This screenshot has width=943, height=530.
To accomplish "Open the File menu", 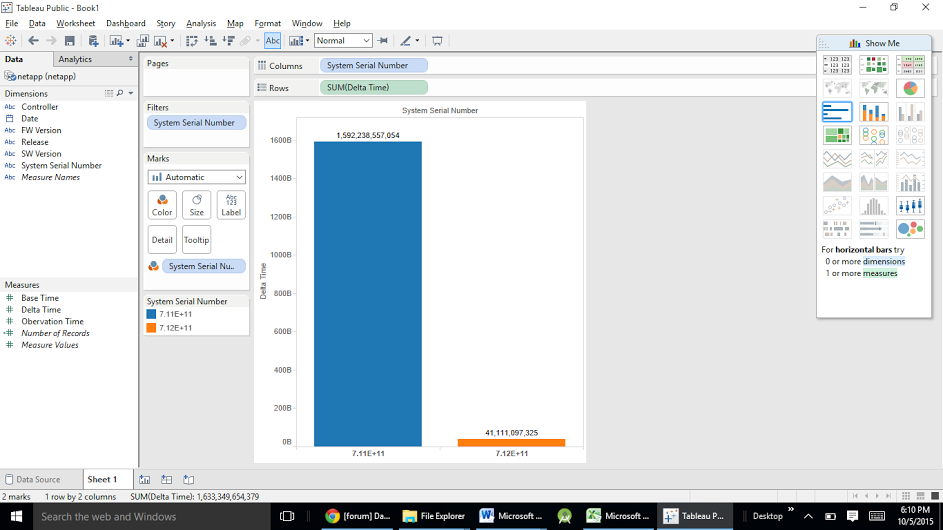I will pyautogui.click(x=11, y=23).
